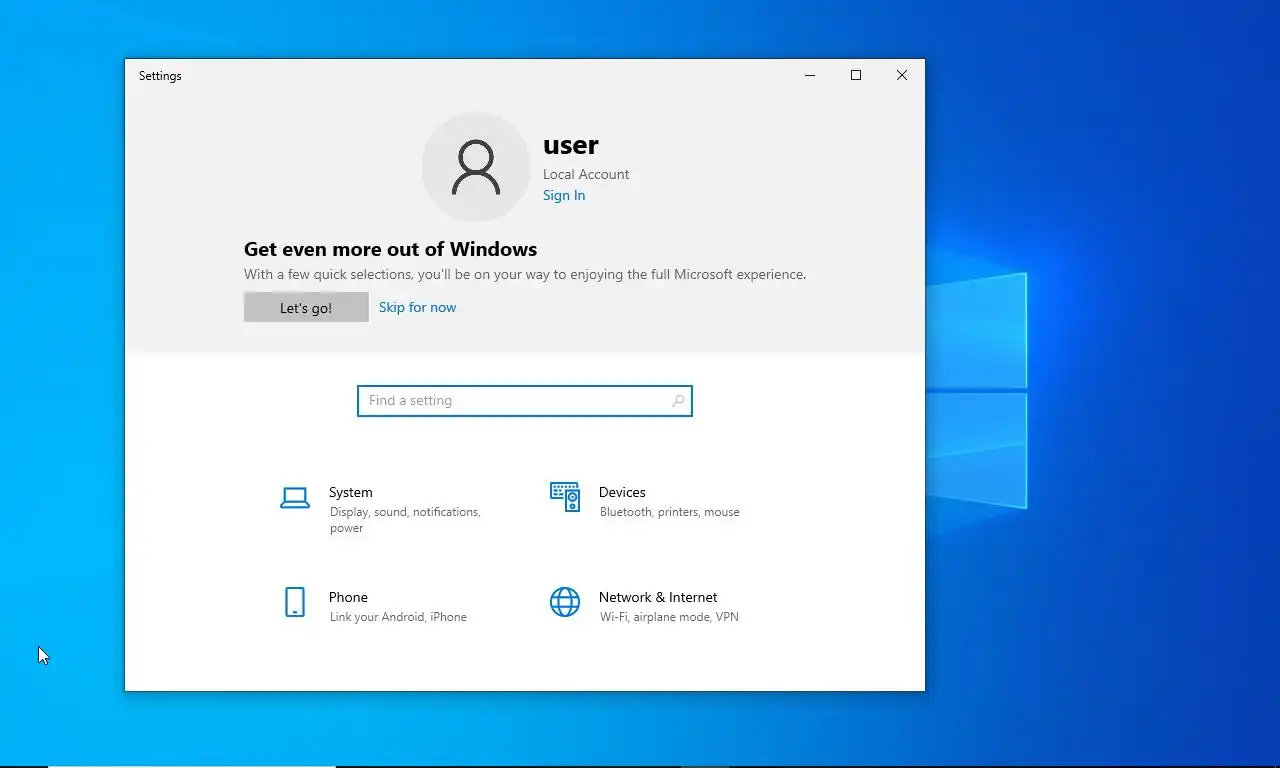Click the Let's go! button
The width and height of the screenshot is (1280, 768).
click(x=306, y=307)
